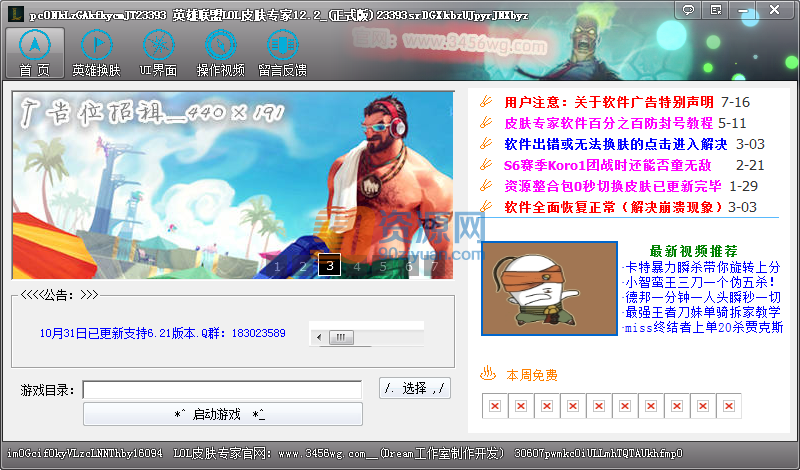Open video miss终结者上单20杀贾克斯
Image resolution: width=800 pixels, height=470 pixels.
click(704, 327)
